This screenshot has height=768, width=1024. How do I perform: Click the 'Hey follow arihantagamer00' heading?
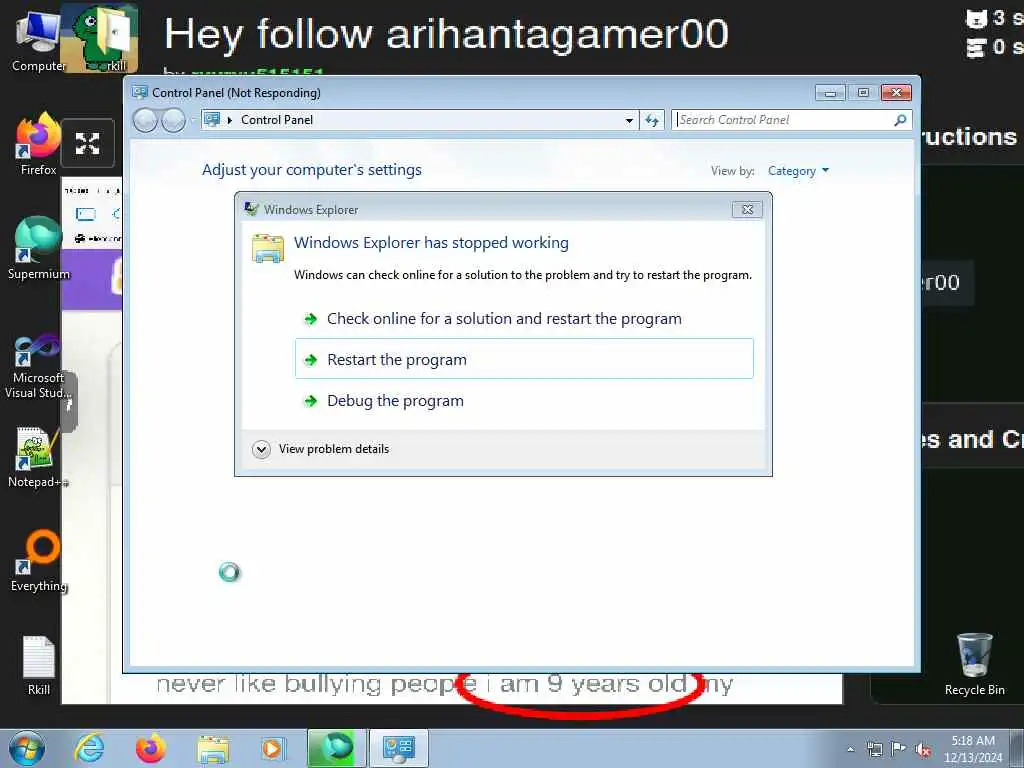point(446,34)
